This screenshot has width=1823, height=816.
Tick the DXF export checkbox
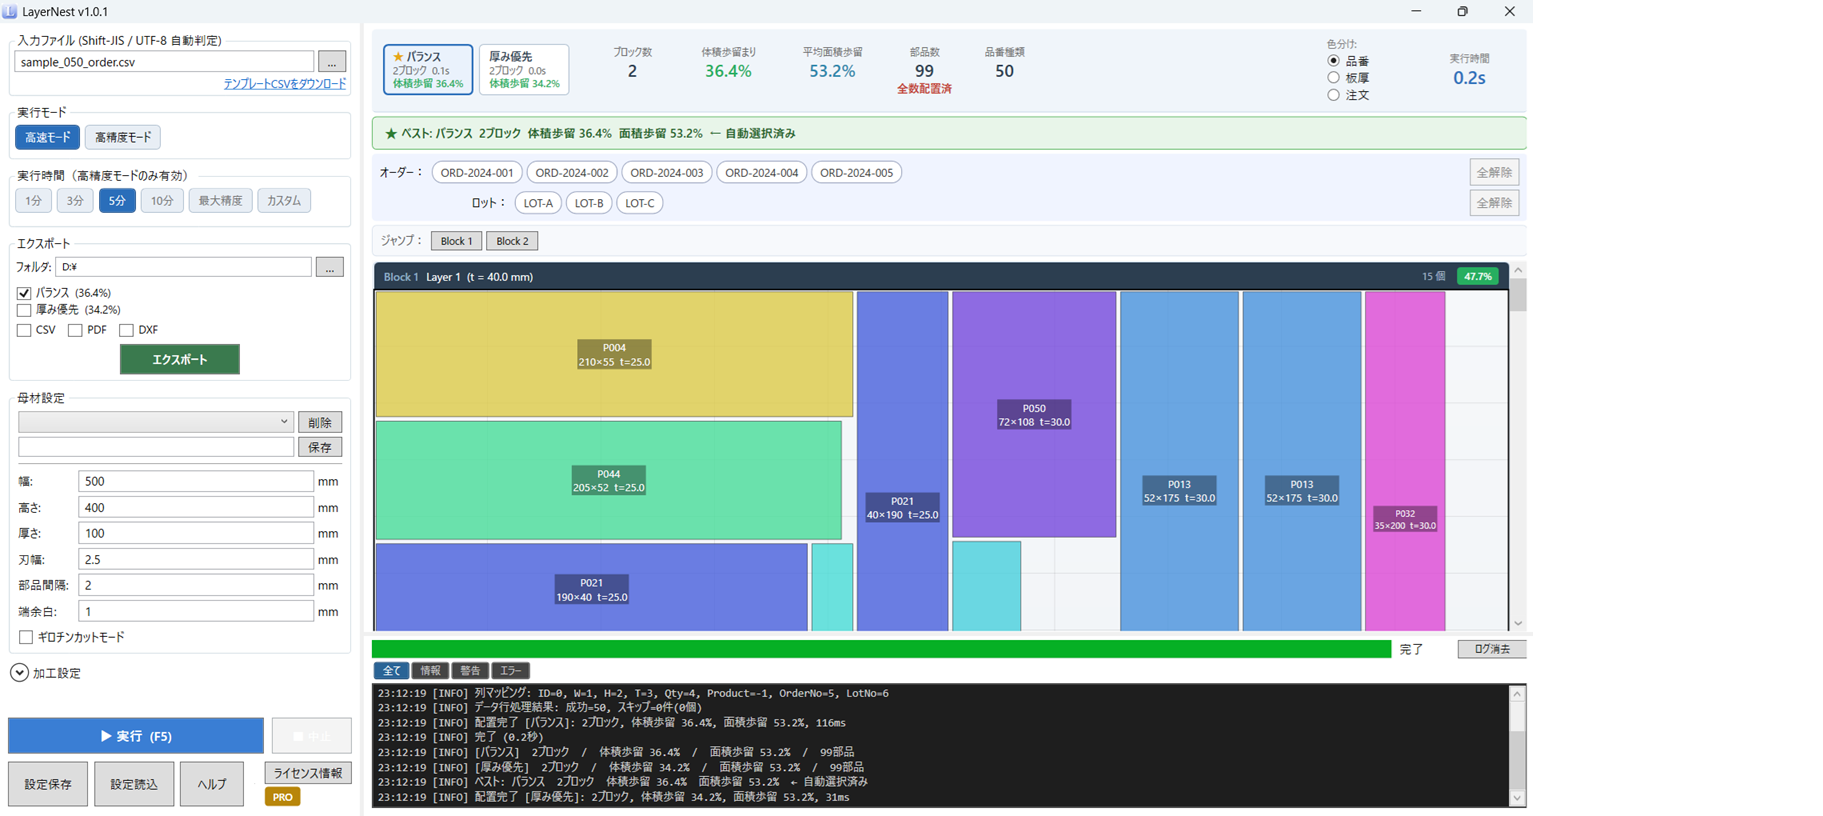(x=126, y=330)
